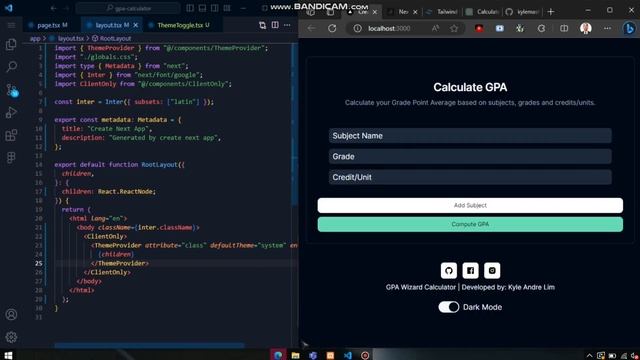The image size is (640, 360).
Task: Open the VS Code hamburger menu
Action: click(11, 25)
